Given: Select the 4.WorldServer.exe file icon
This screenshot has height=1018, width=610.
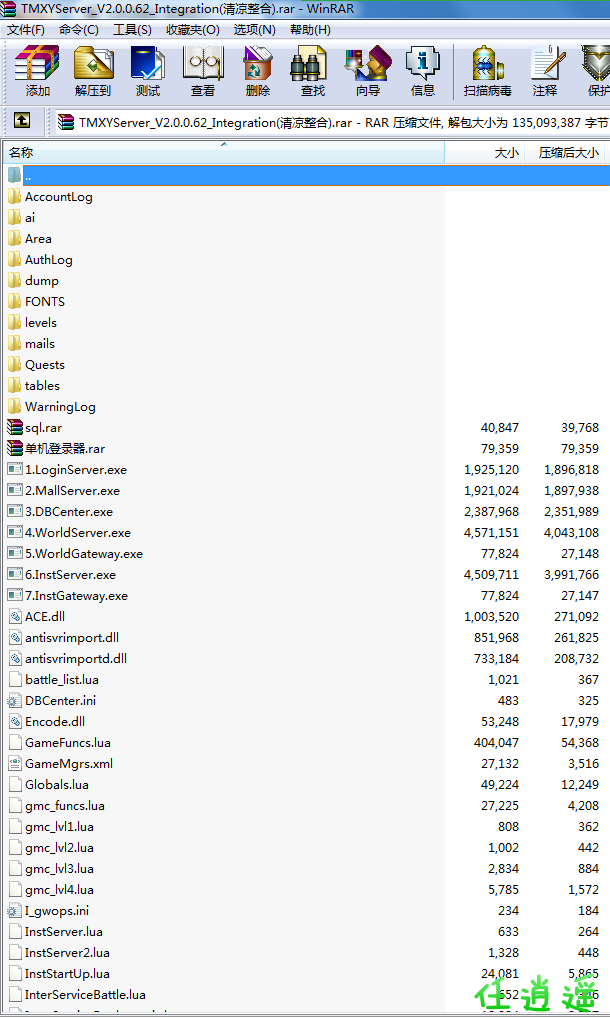Looking at the screenshot, I should point(14,532).
